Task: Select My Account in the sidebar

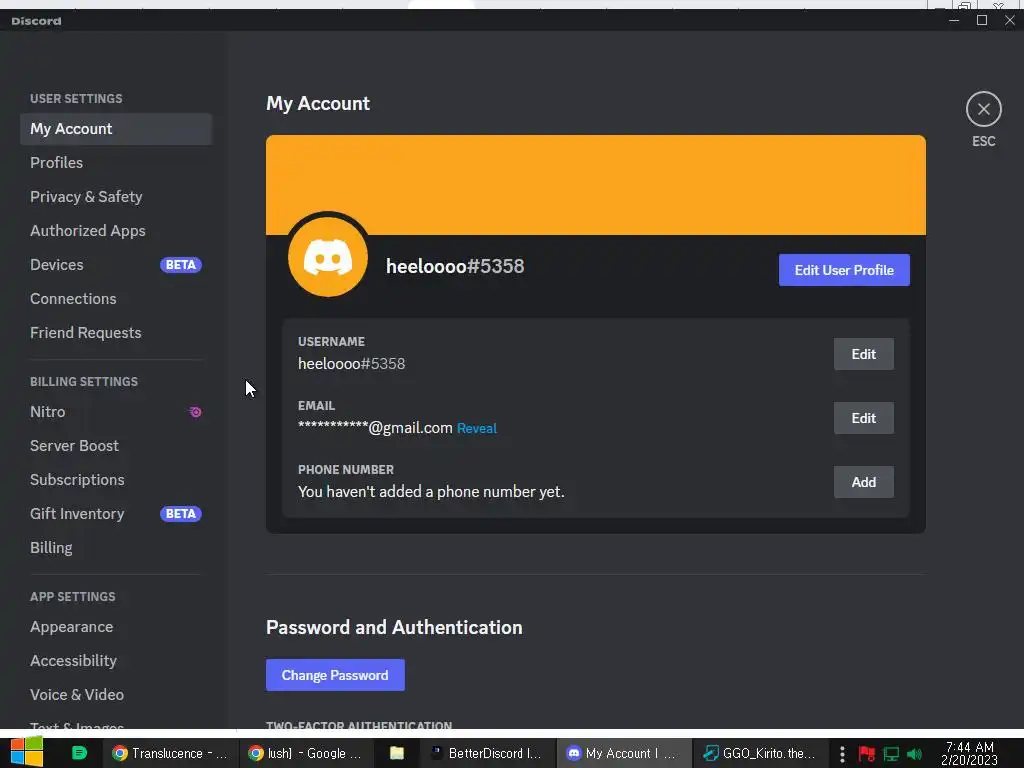Action: [x=116, y=129]
